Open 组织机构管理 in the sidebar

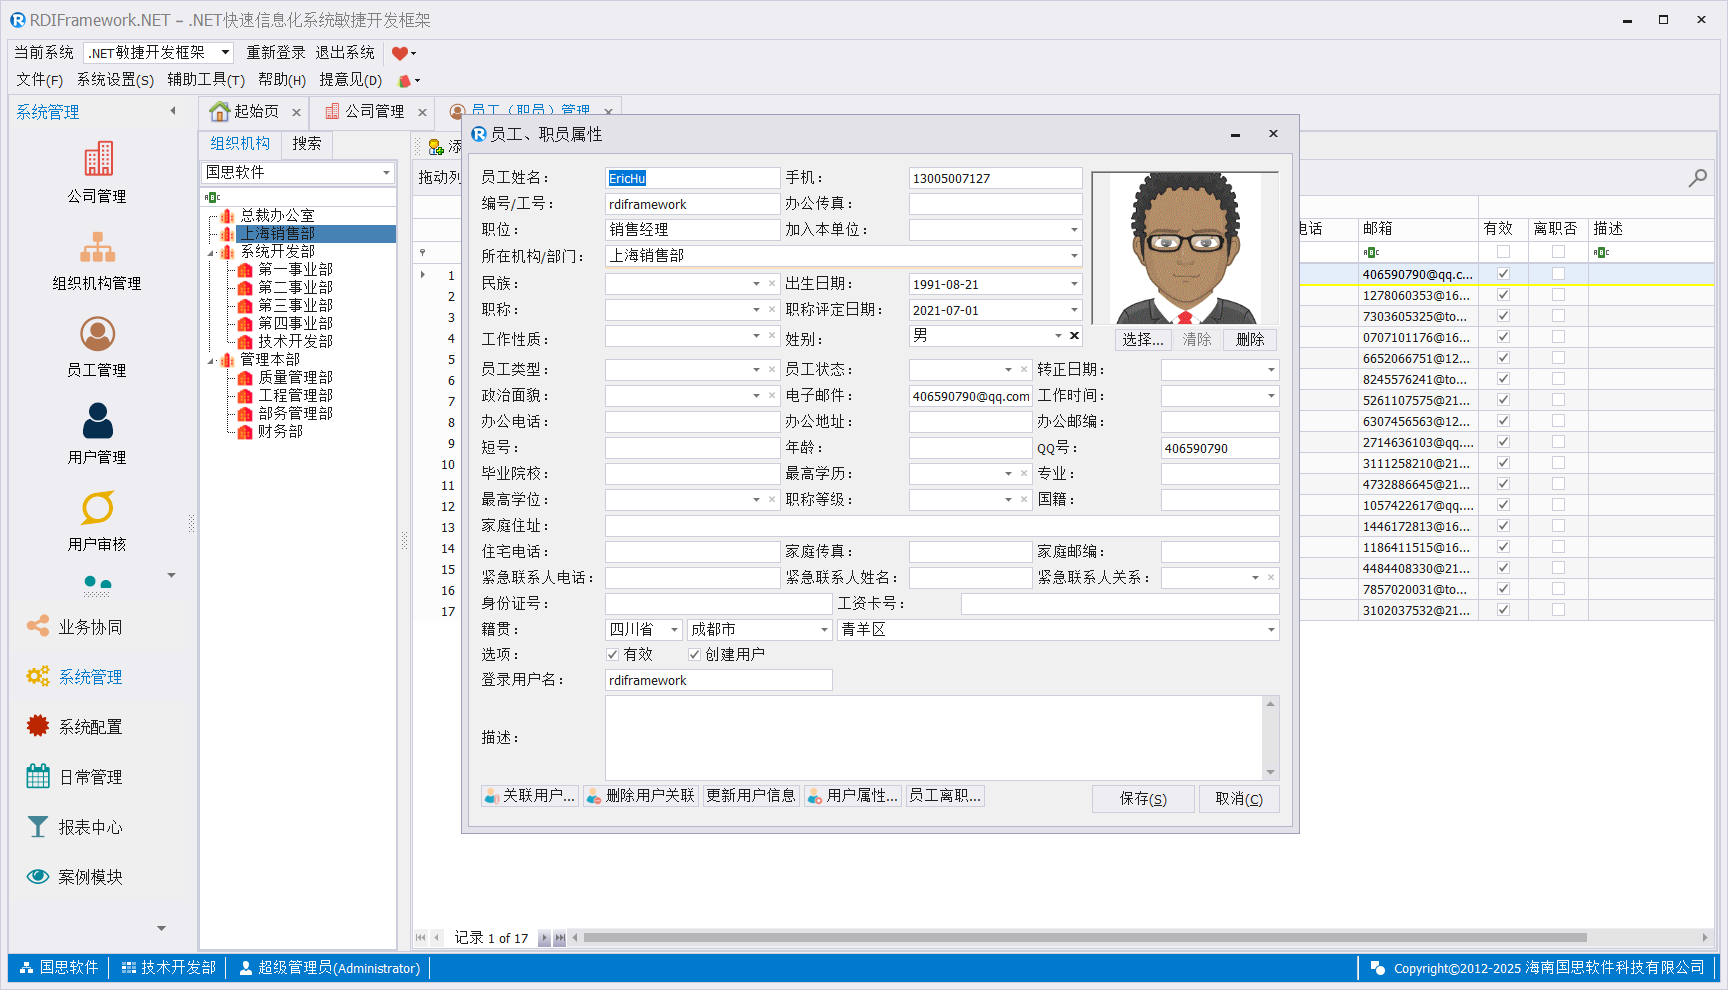pos(98,248)
